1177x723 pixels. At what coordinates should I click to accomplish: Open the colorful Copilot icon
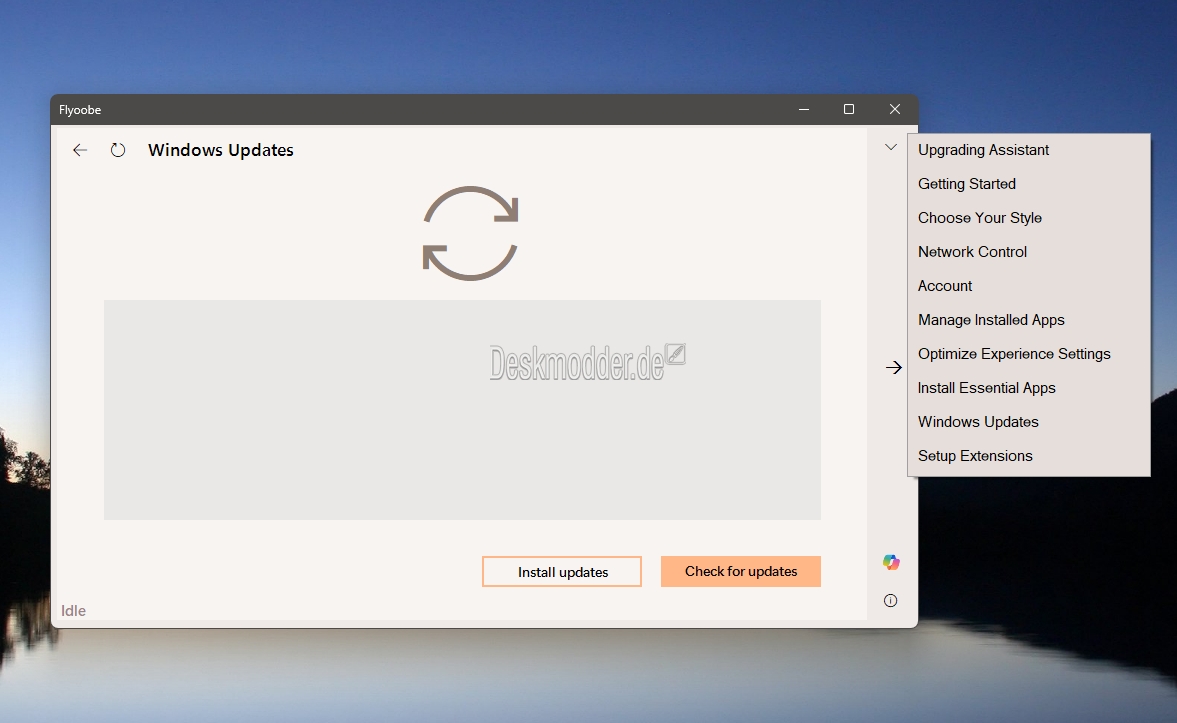point(891,562)
